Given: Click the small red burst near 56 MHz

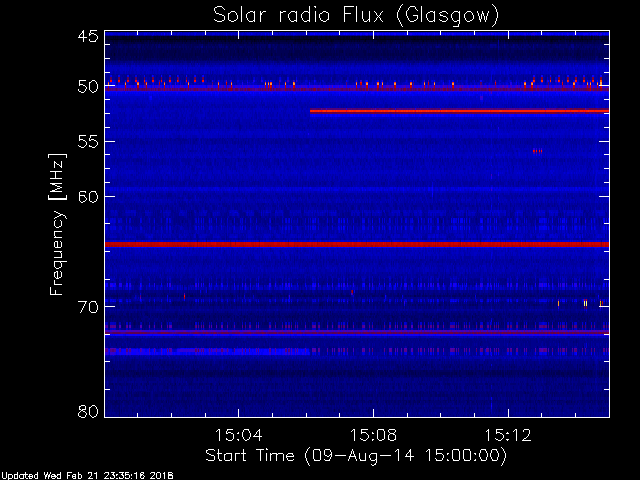Looking at the screenshot, I should point(538,151).
